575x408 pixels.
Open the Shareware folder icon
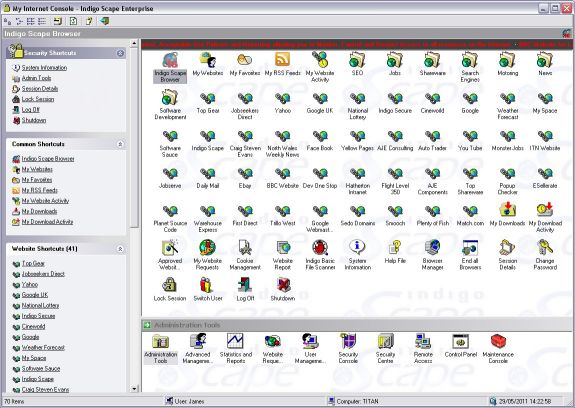coord(432,64)
